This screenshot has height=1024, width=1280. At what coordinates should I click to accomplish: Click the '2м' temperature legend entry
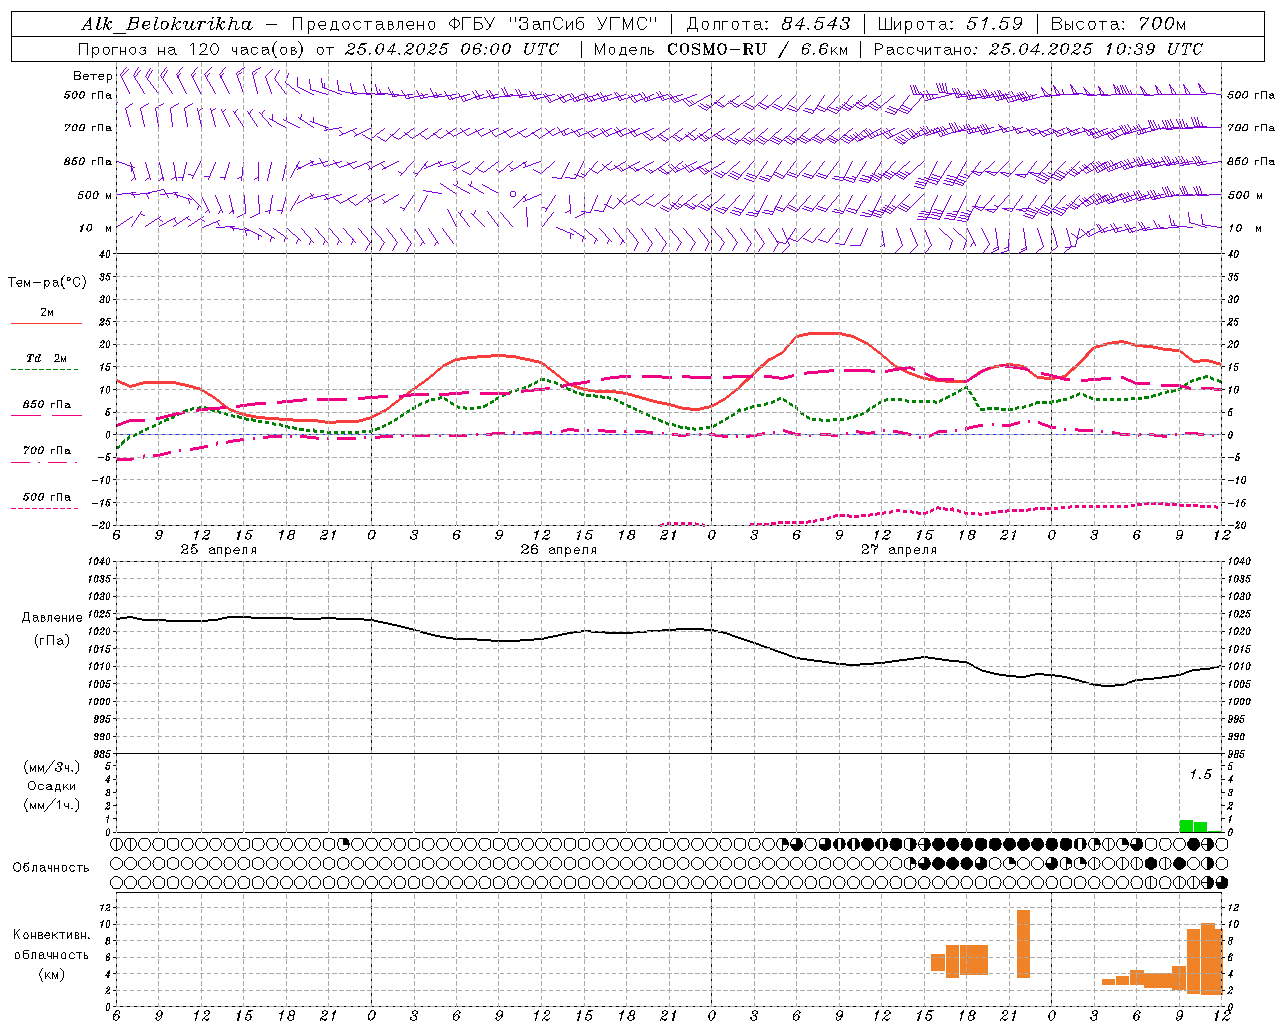click(x=47, y=313)
